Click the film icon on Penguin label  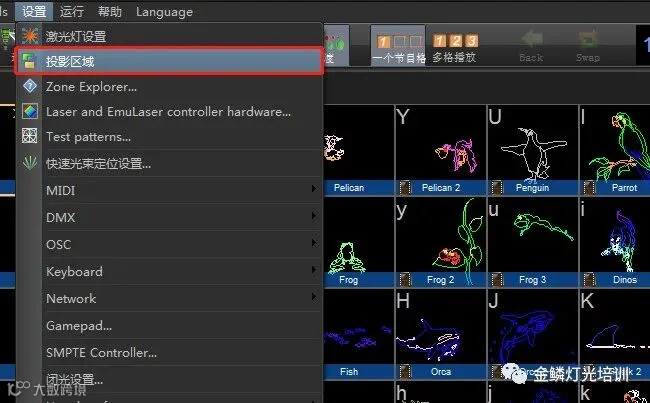click(x=497, y=188)
